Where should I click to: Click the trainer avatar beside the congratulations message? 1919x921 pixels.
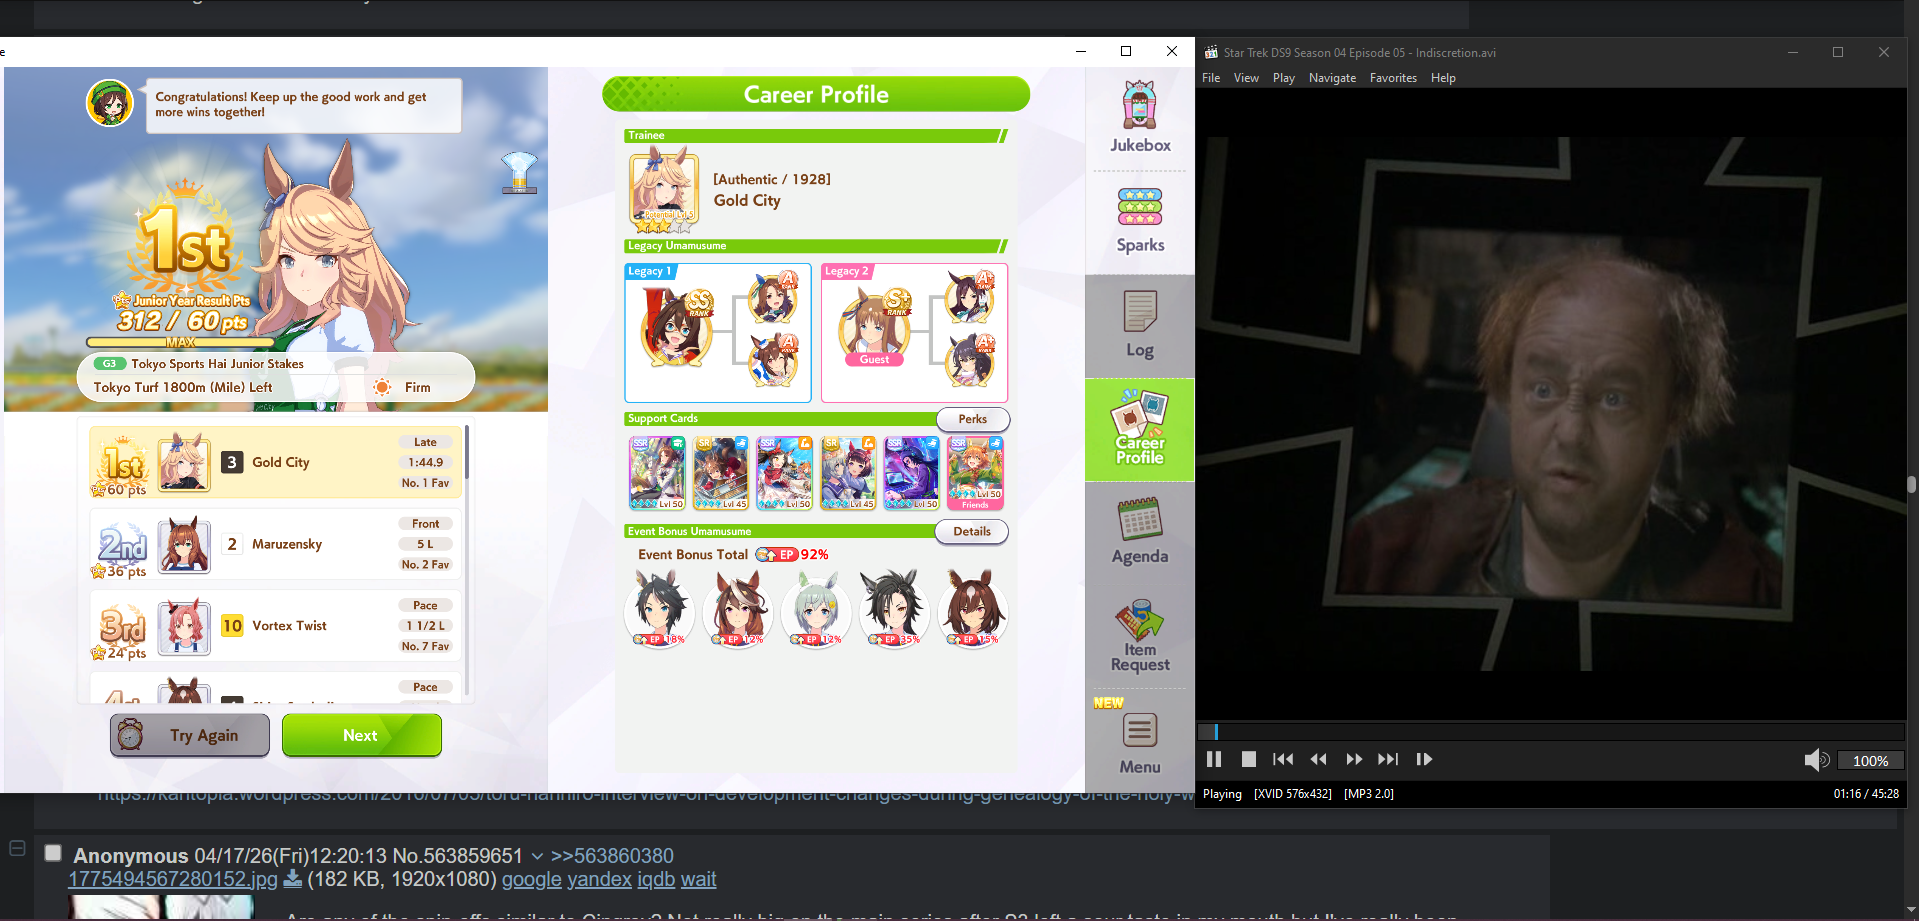click(110, 103)
